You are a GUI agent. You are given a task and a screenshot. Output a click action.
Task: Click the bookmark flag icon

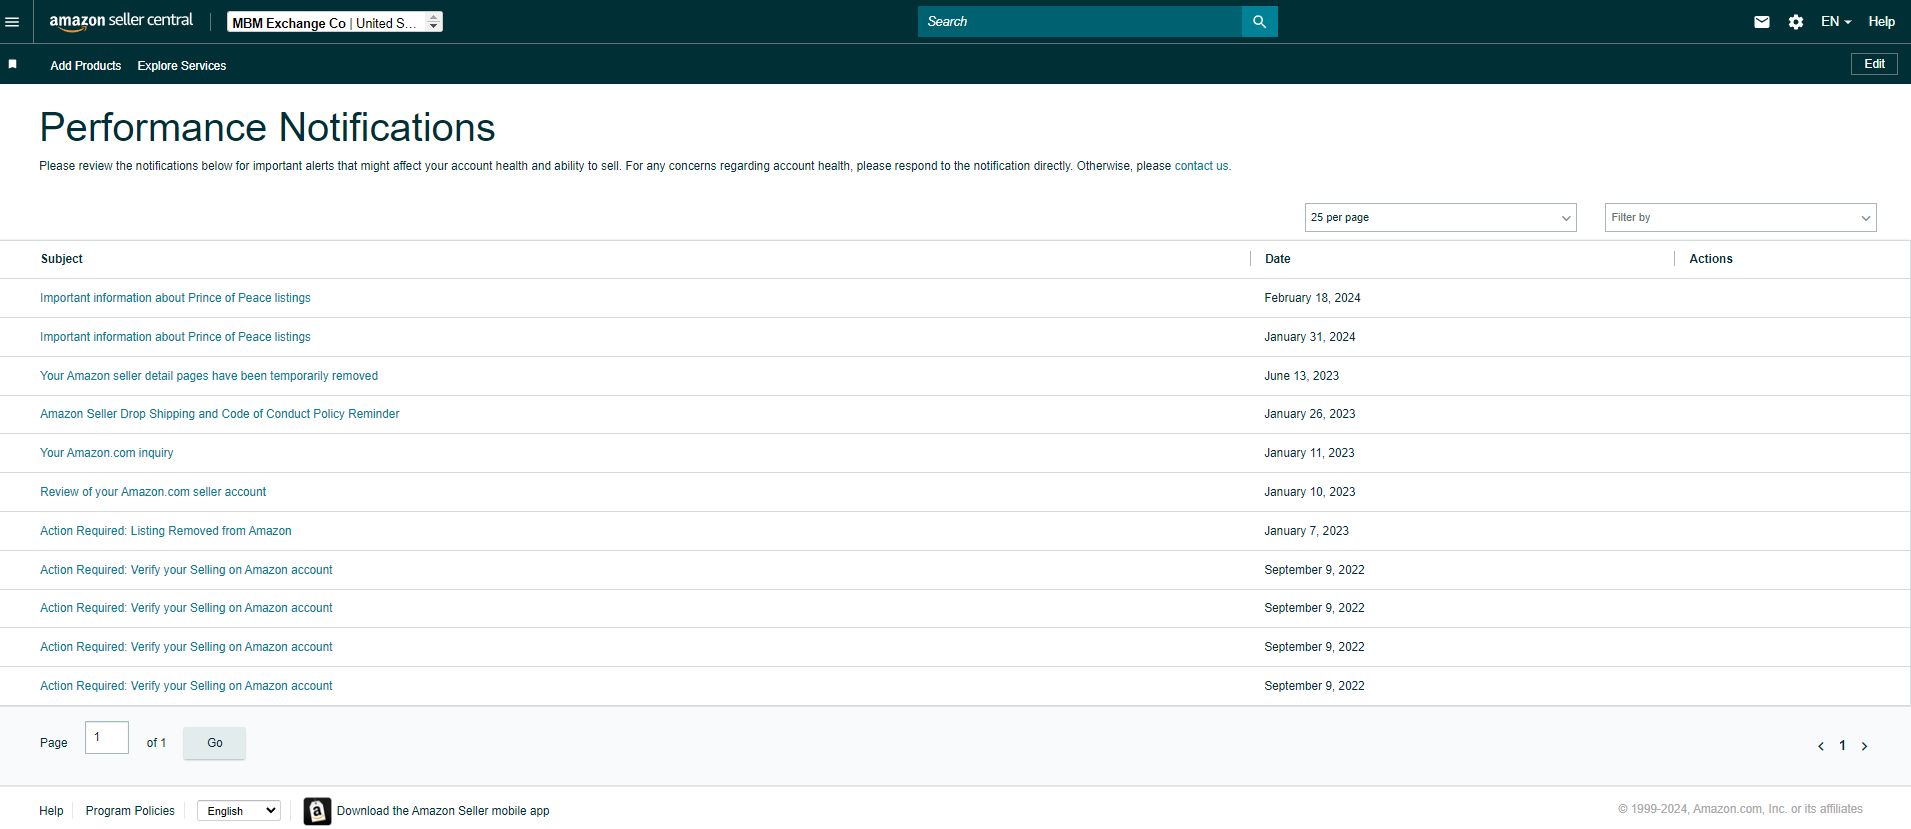13,64
